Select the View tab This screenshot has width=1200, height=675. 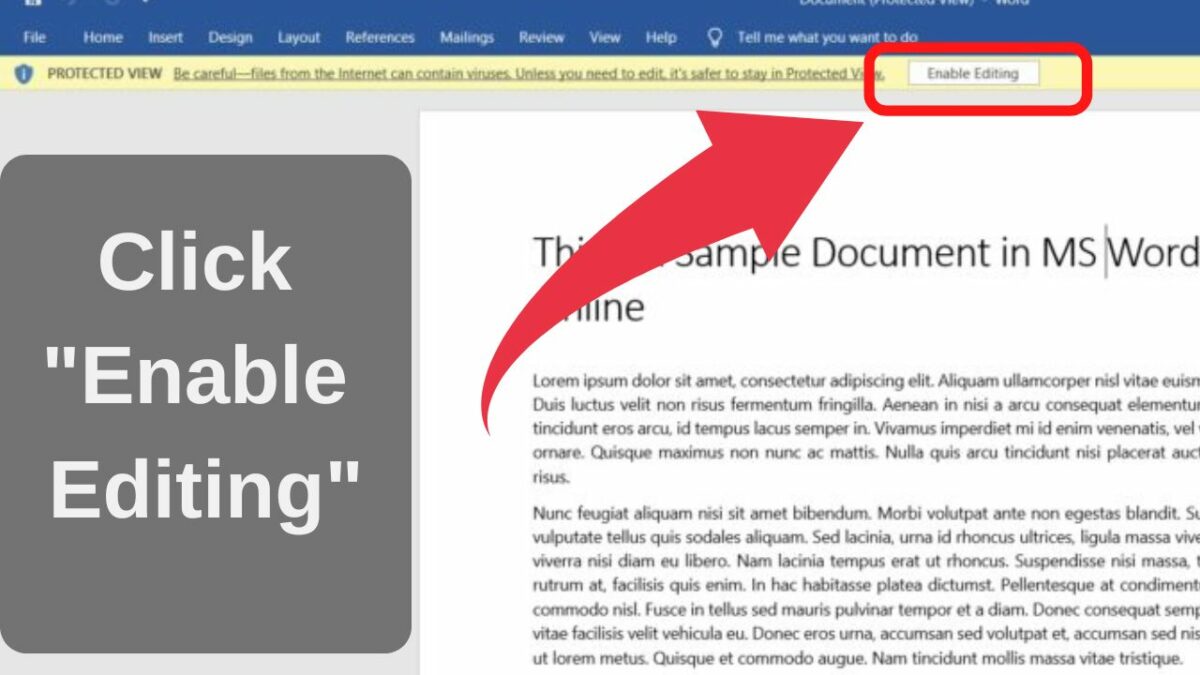[x=605, y=37]
